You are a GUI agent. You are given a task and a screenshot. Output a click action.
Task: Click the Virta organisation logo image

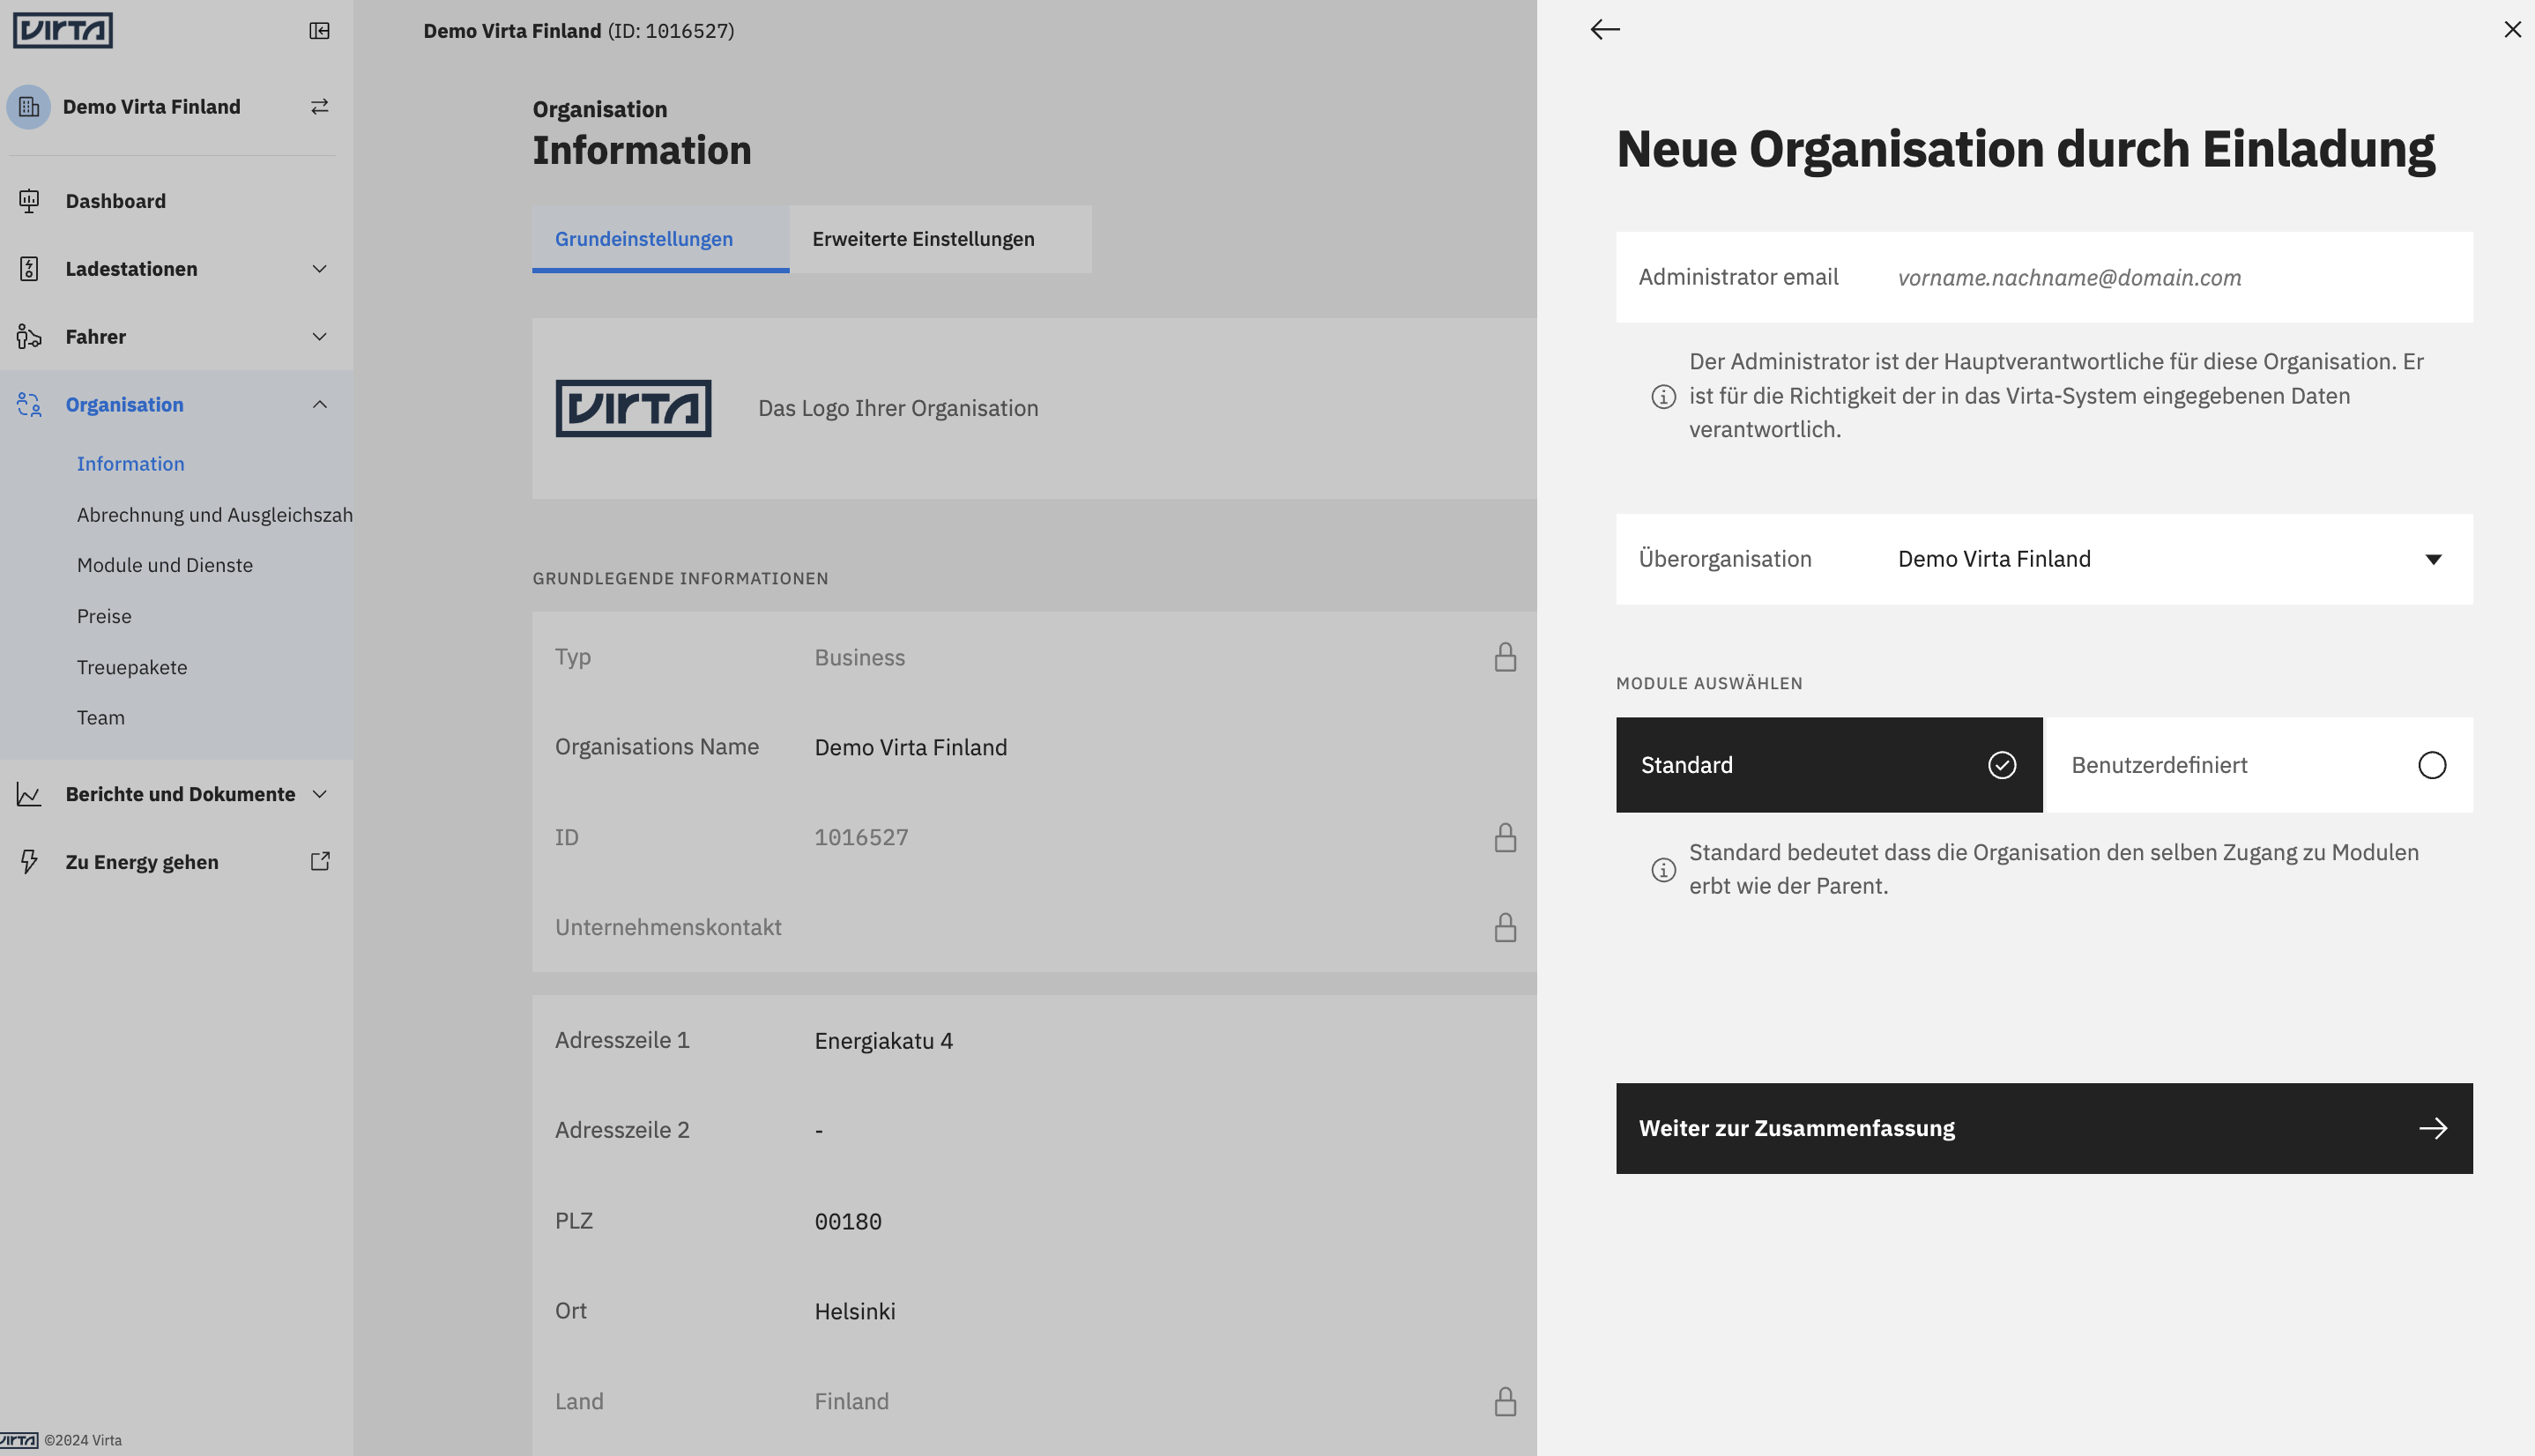633,408
